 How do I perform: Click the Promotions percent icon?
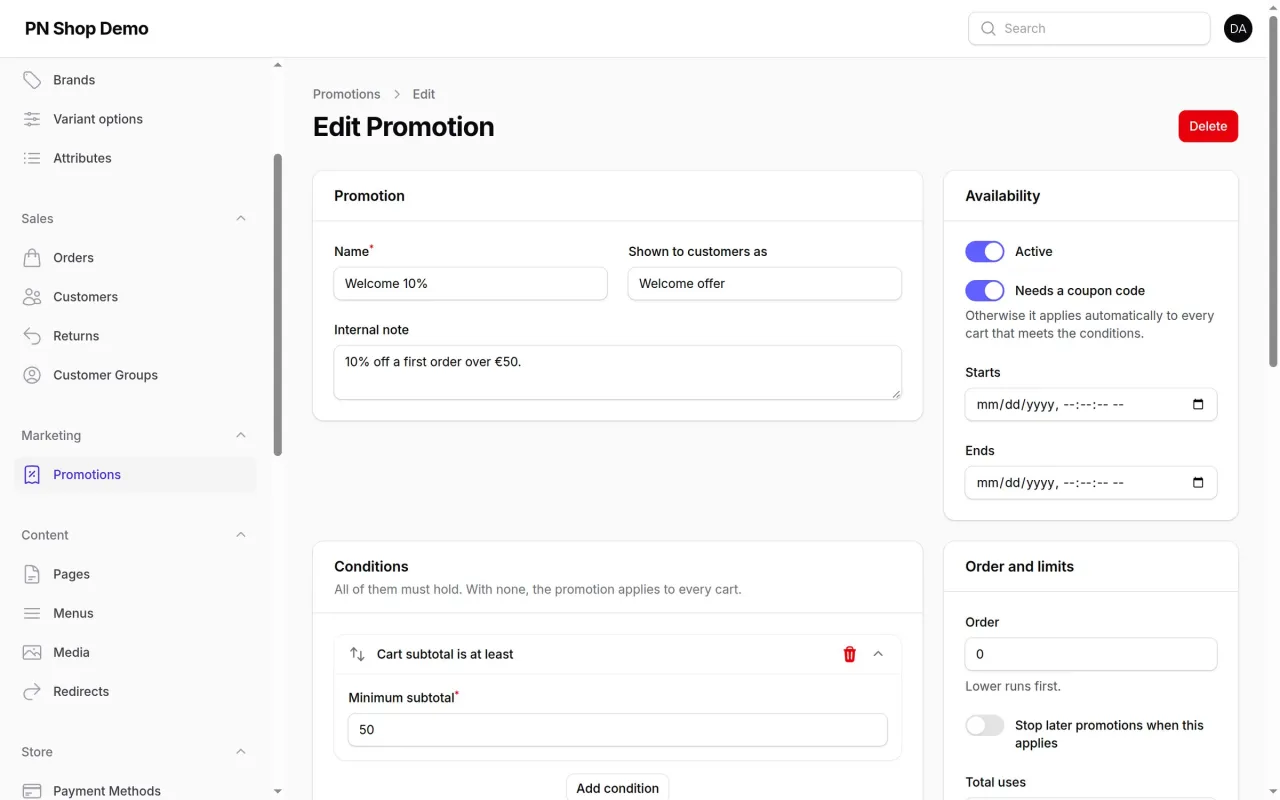tap(32, 475)
